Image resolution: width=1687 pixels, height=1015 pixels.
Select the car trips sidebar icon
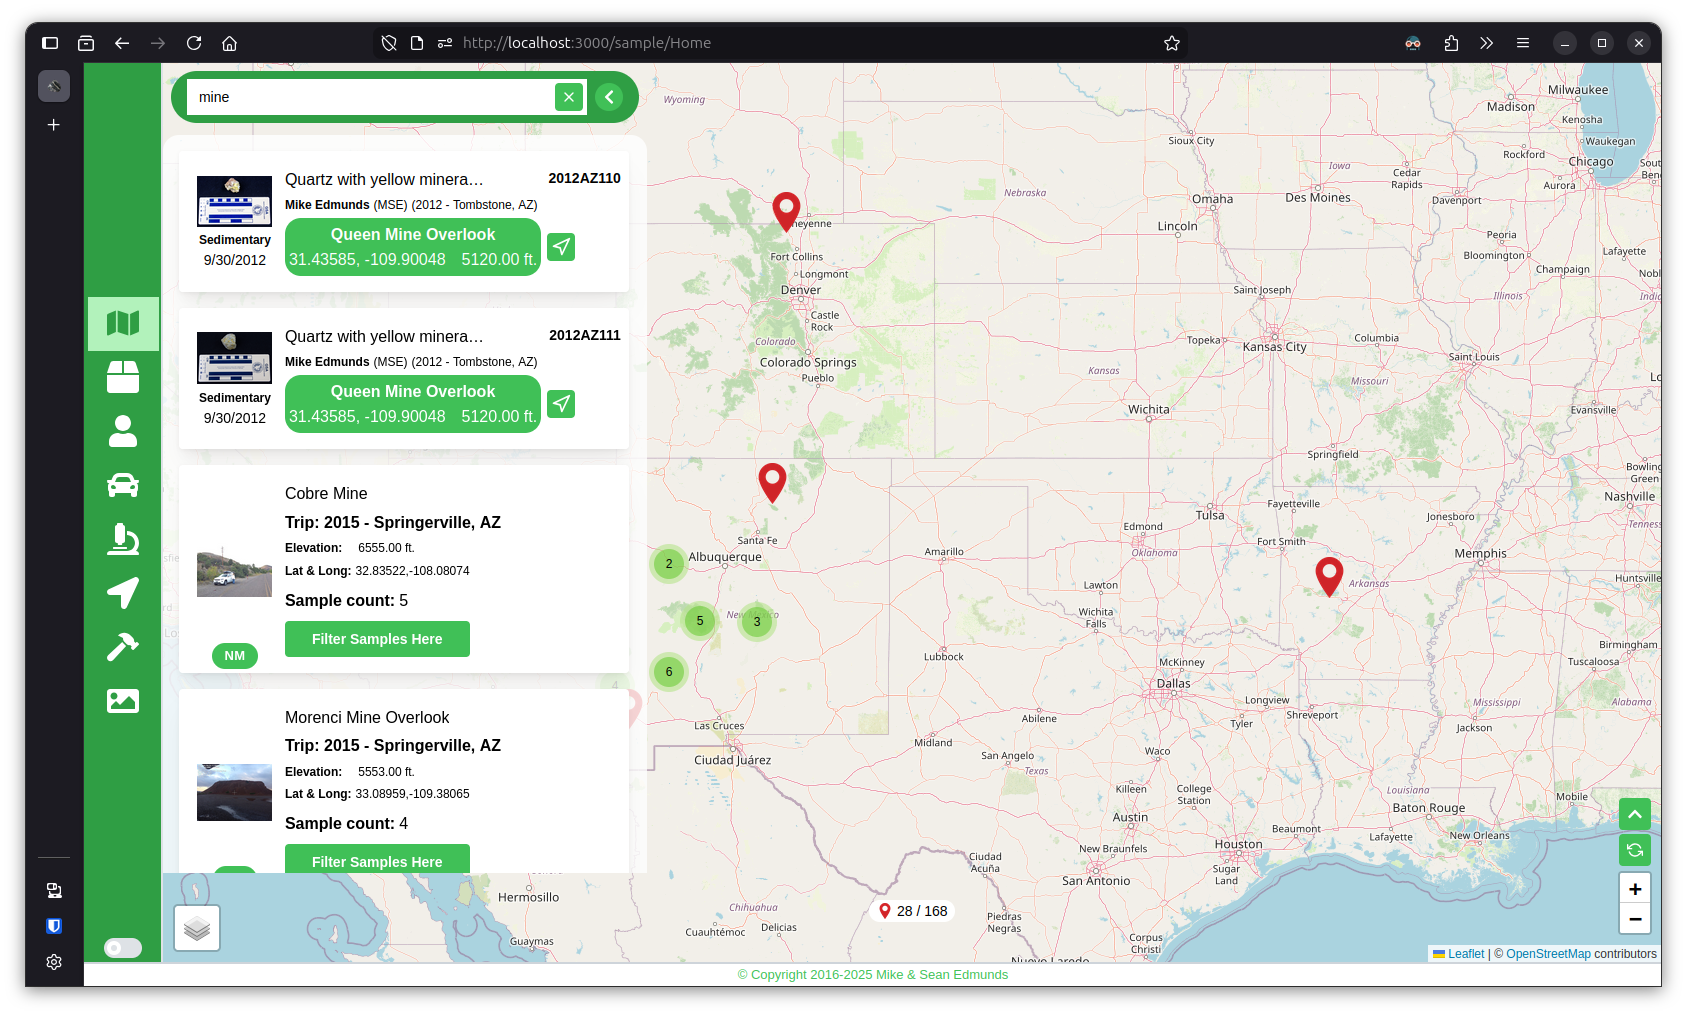[123, 485]
